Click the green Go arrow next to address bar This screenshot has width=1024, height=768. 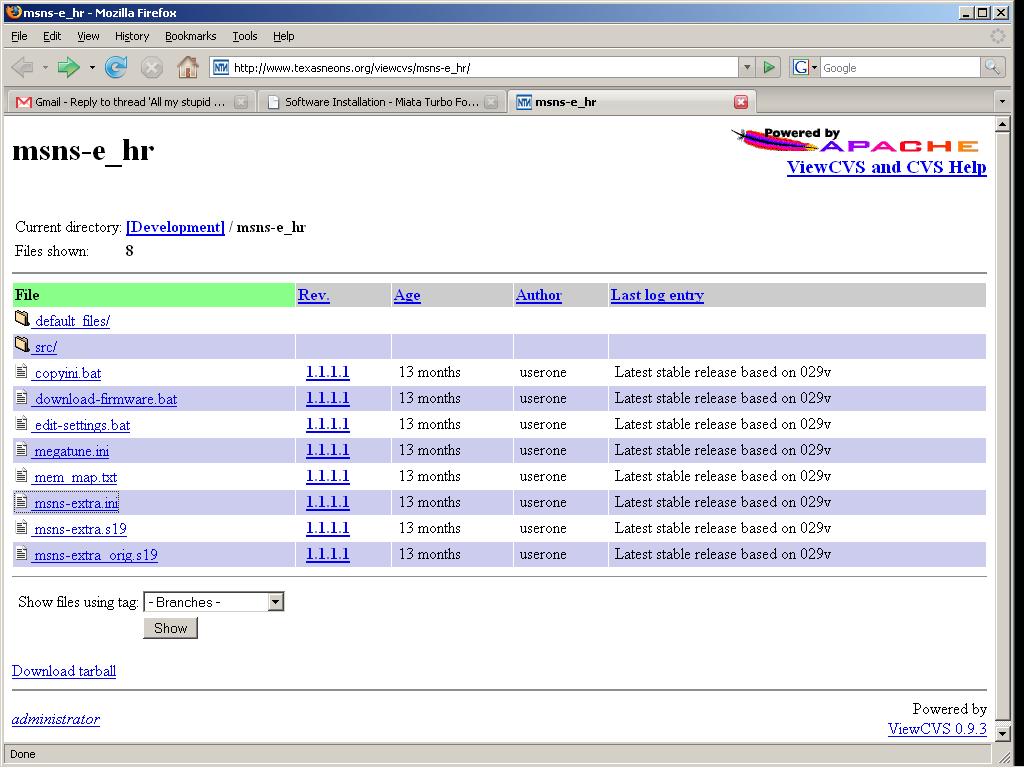point(769,67)
